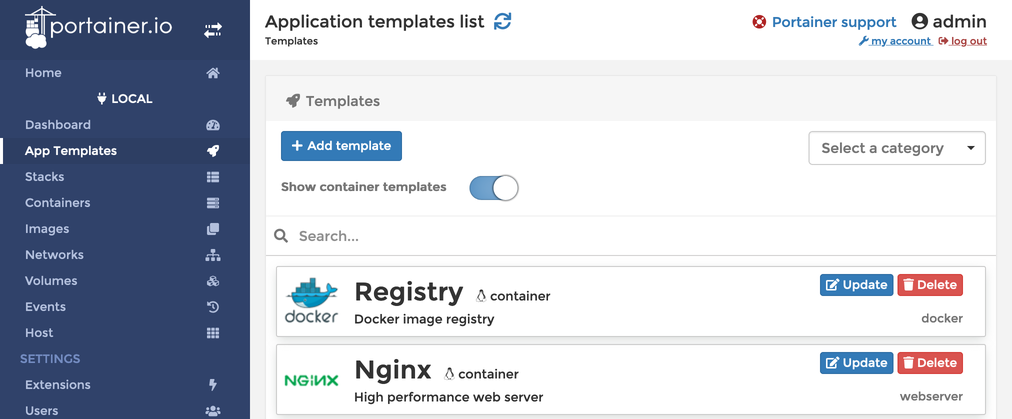Viewport: 1012px width, 419px height.
Task: Toggle sidebar with the arrows icon
Action: point(213,30)
